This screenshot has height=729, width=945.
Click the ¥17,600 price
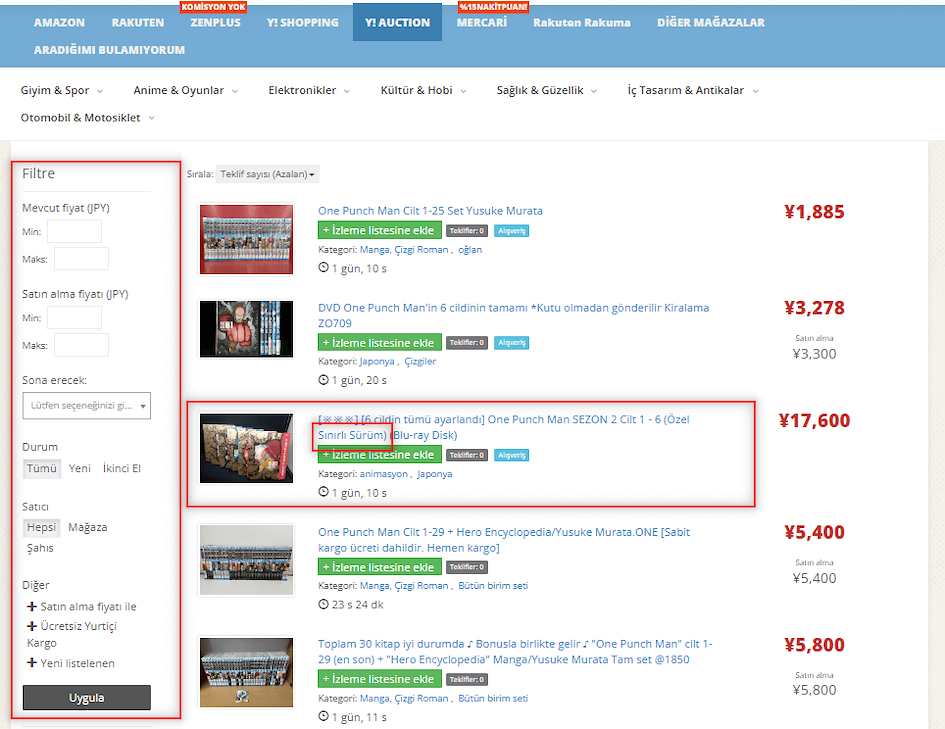pyautogui.click(x=814, y=421)
